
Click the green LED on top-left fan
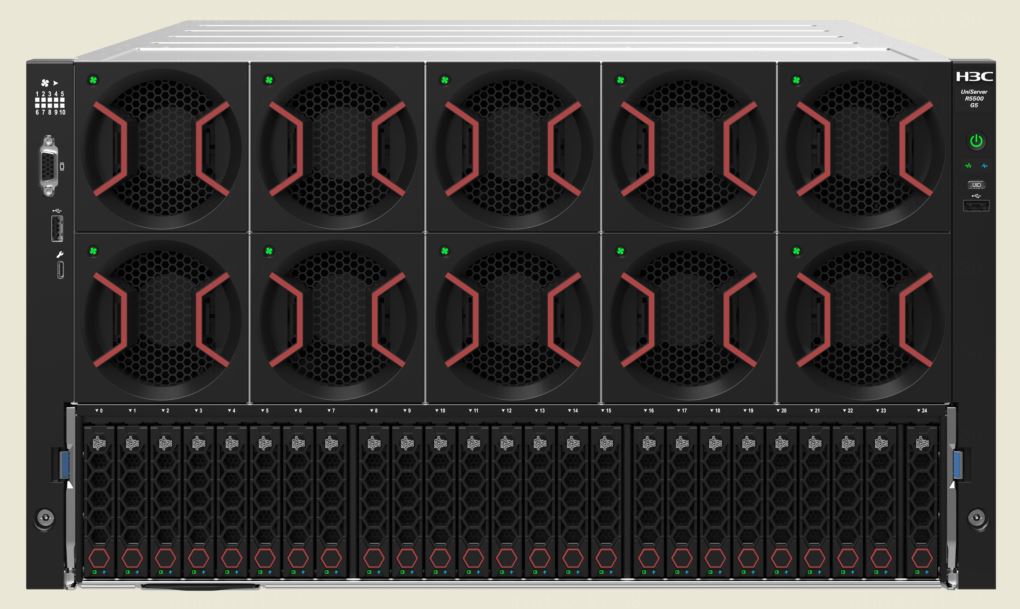(x=93, y=80)
